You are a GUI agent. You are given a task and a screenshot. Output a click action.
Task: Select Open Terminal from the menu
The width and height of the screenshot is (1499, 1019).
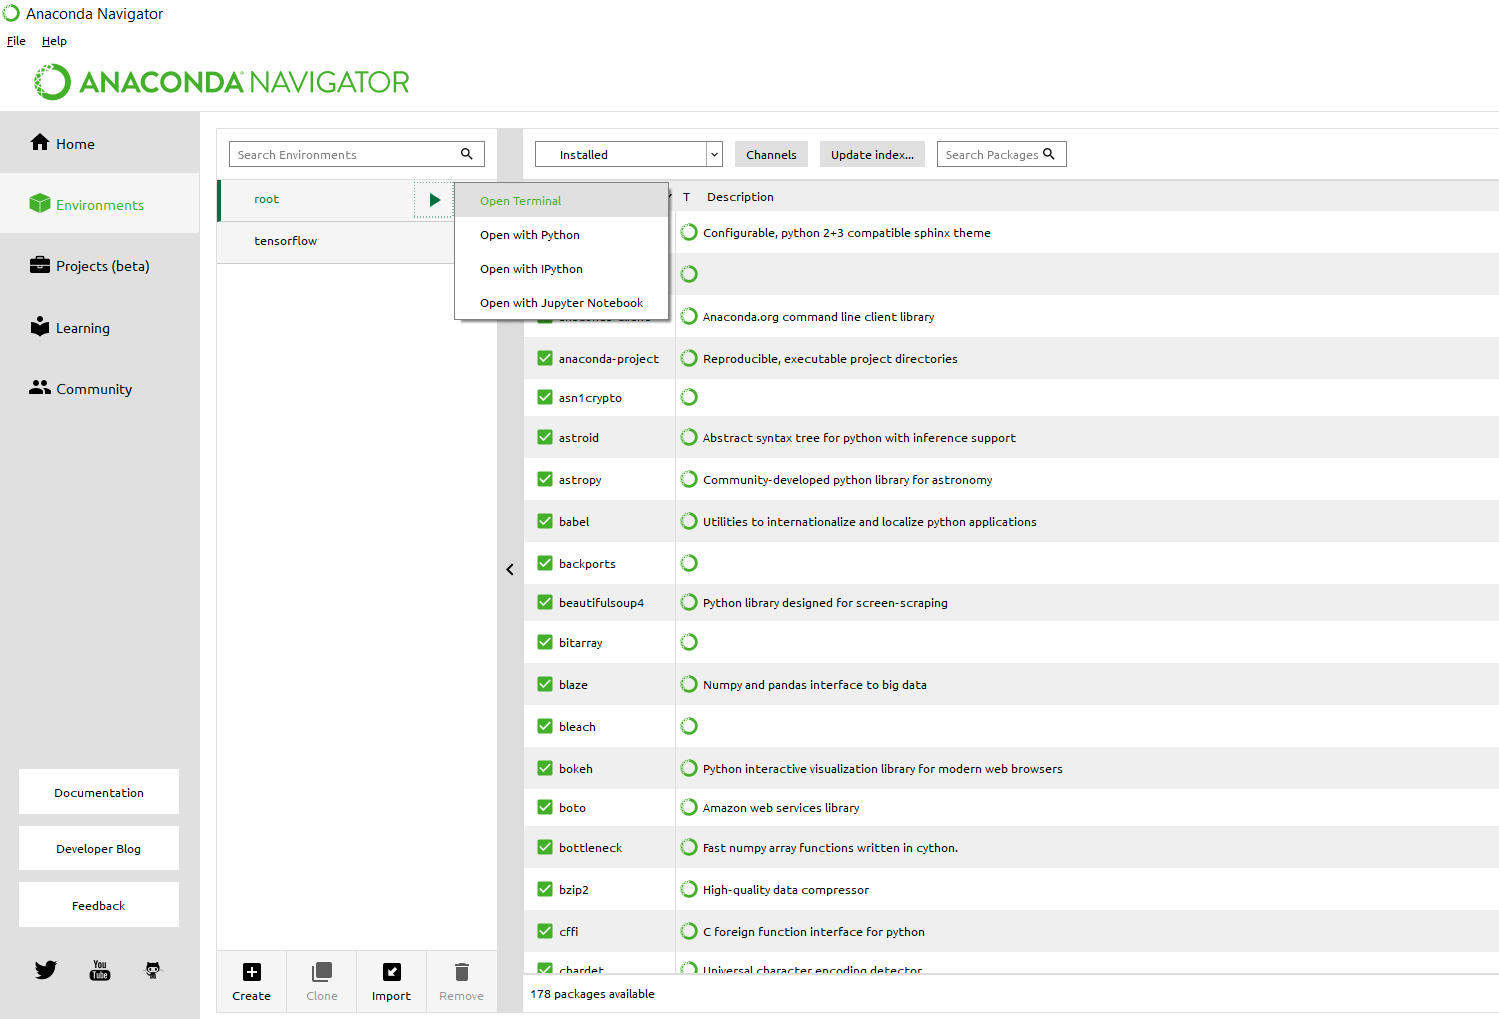pos(561,201)
